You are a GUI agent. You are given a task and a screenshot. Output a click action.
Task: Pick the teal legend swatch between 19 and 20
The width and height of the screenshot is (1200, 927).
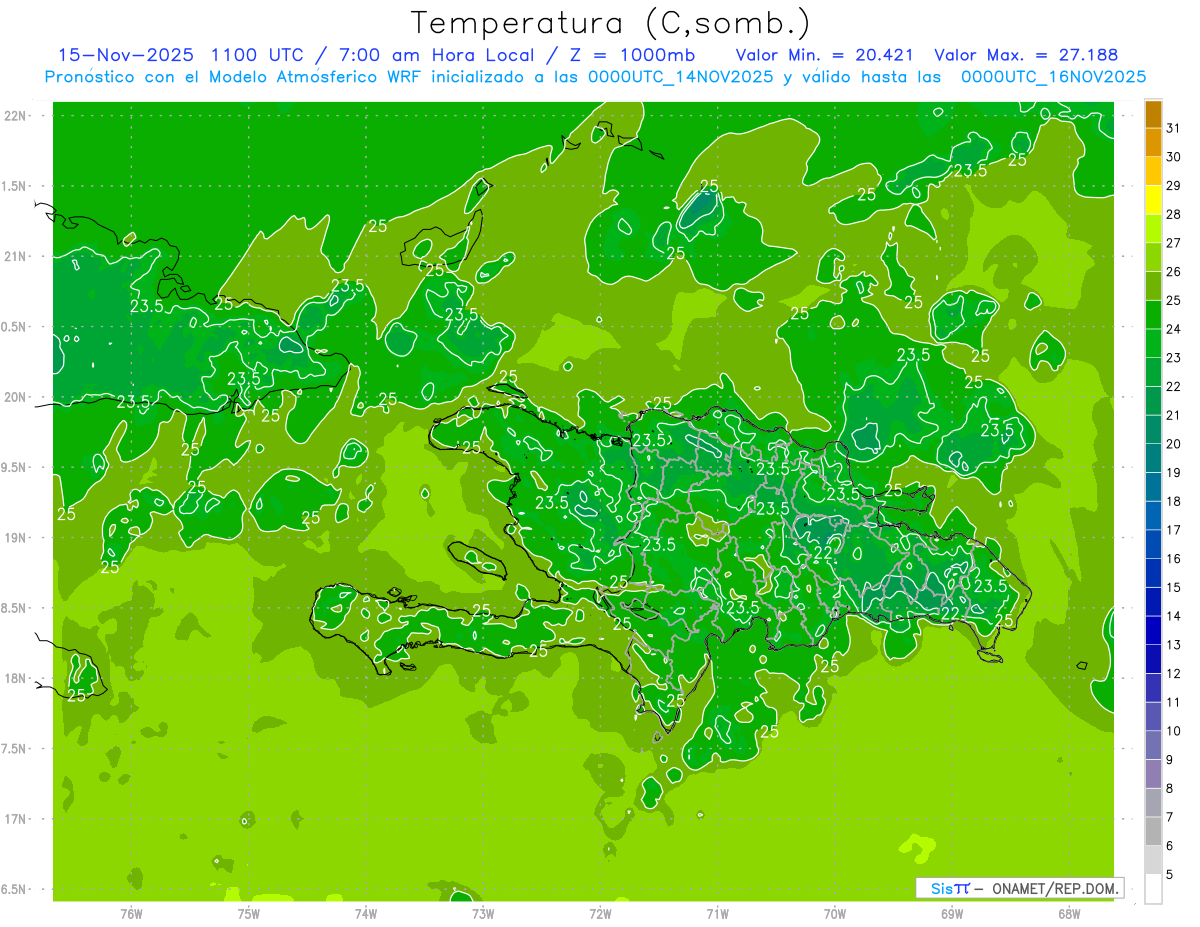click(x=1153, y=459)
